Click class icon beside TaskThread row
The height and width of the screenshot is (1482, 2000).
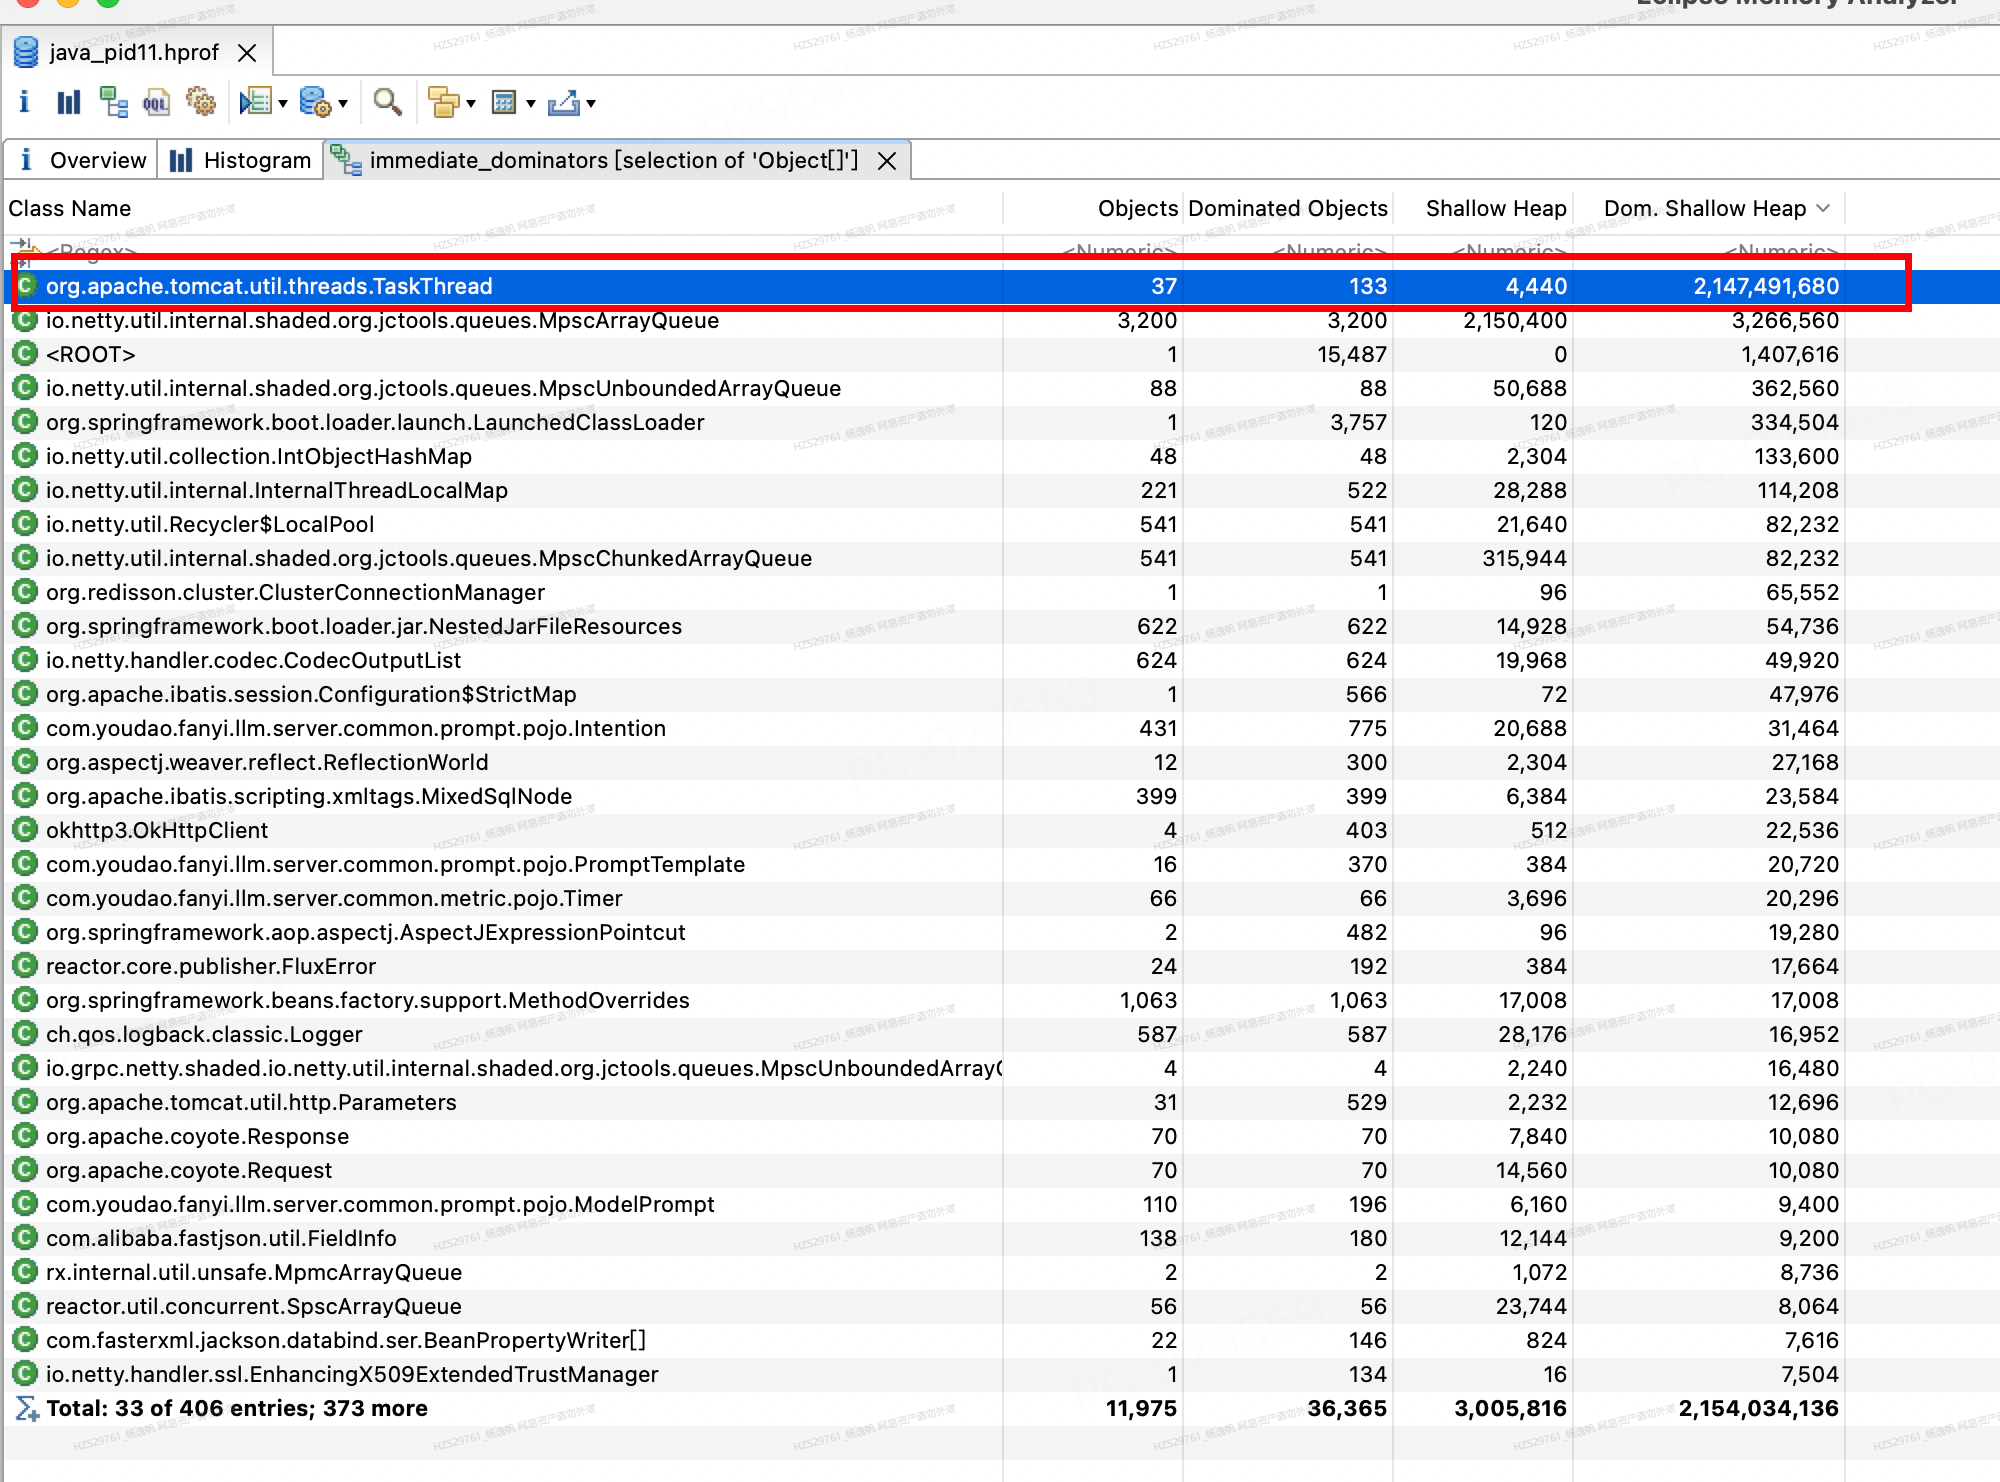(25, 286)
